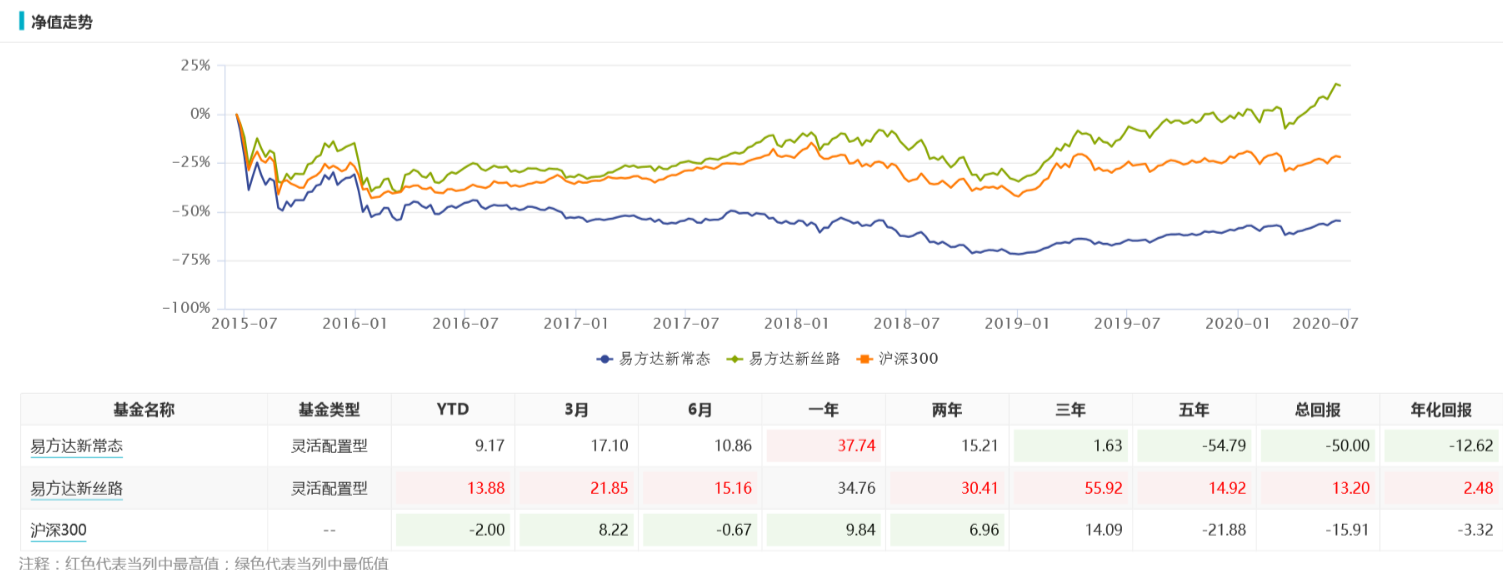Click the 总回报 column header
The height and width of the screenshot is (570, 1503).
tap(1318, 410)
